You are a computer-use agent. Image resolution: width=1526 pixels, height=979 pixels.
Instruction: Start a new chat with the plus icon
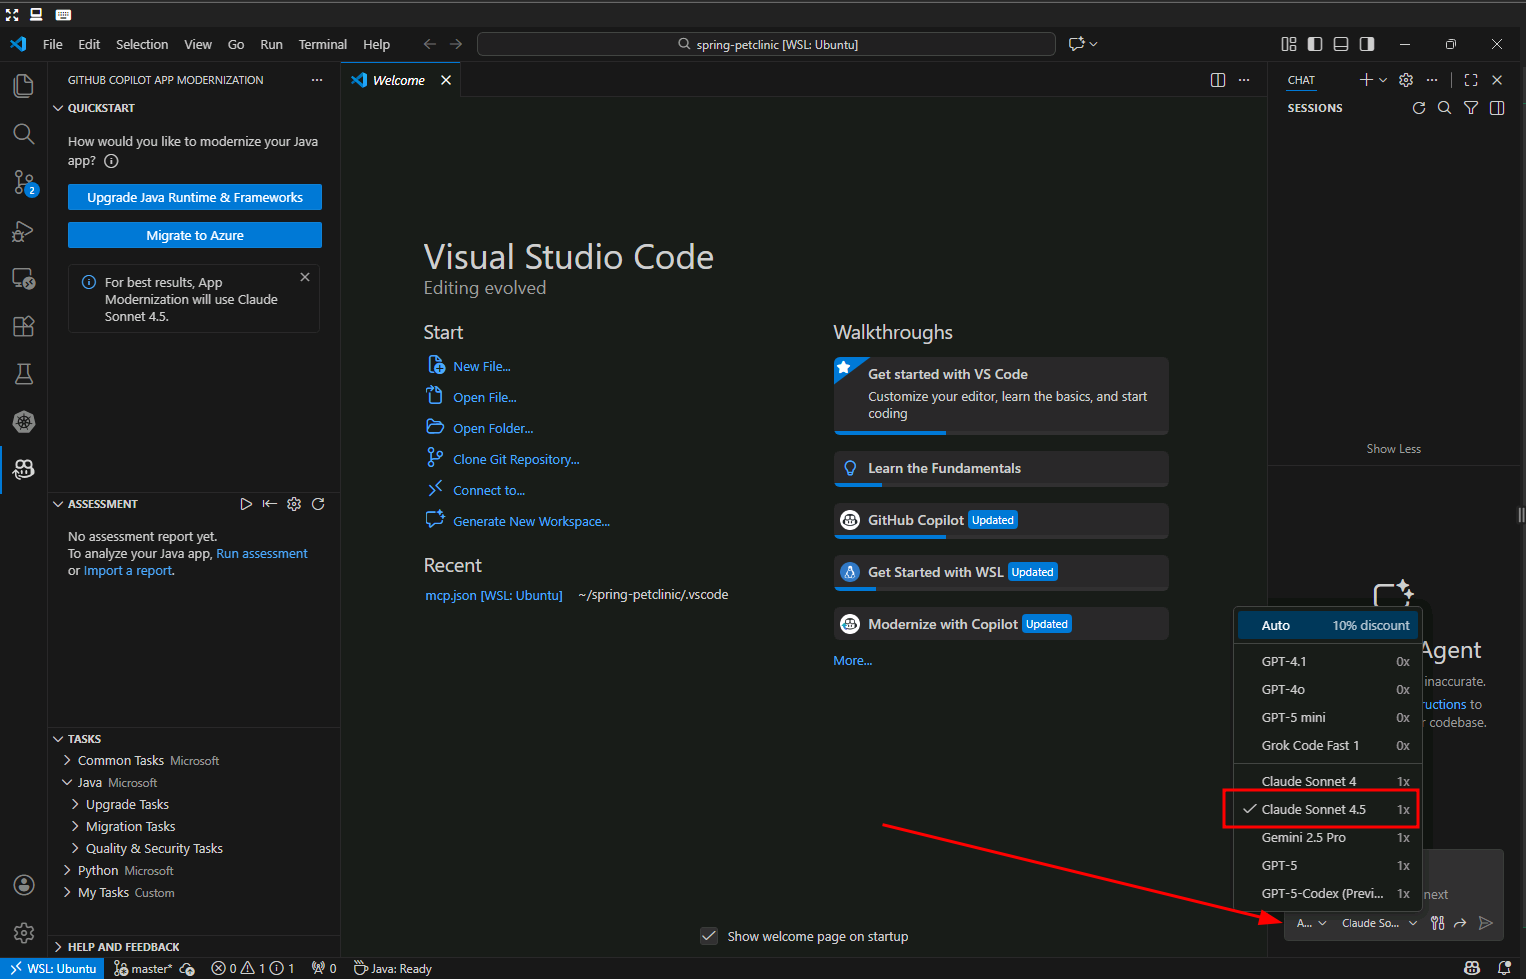(x=1365, y=80)
